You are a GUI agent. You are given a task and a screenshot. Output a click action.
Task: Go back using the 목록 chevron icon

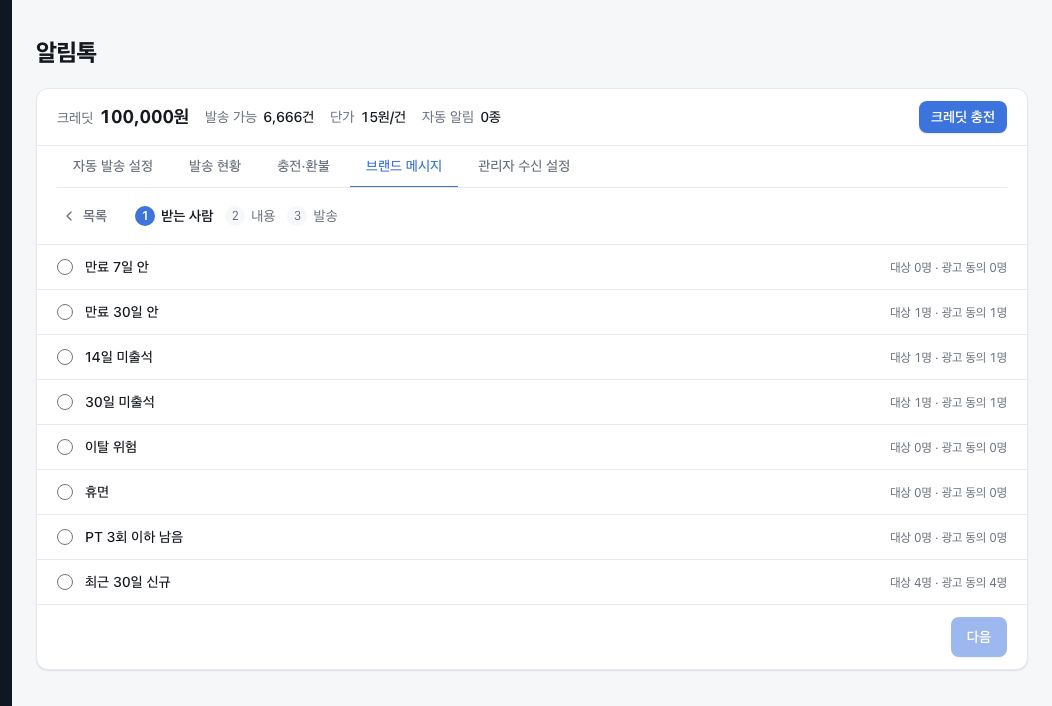pos(68,216)
